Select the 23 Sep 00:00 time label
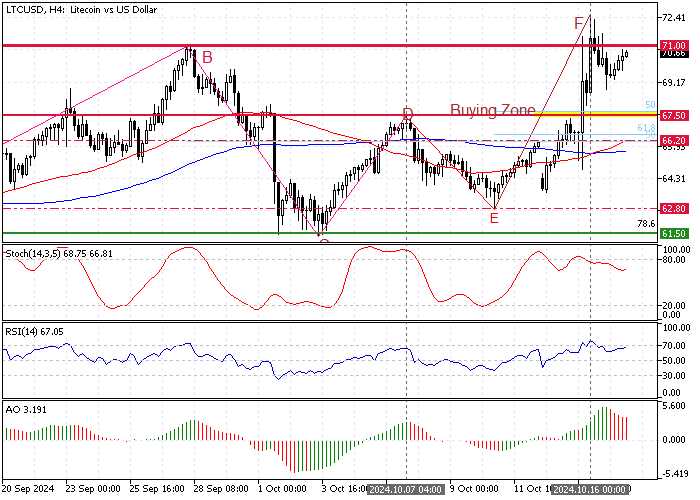This screenshot has height=500, width=700. 93,489
